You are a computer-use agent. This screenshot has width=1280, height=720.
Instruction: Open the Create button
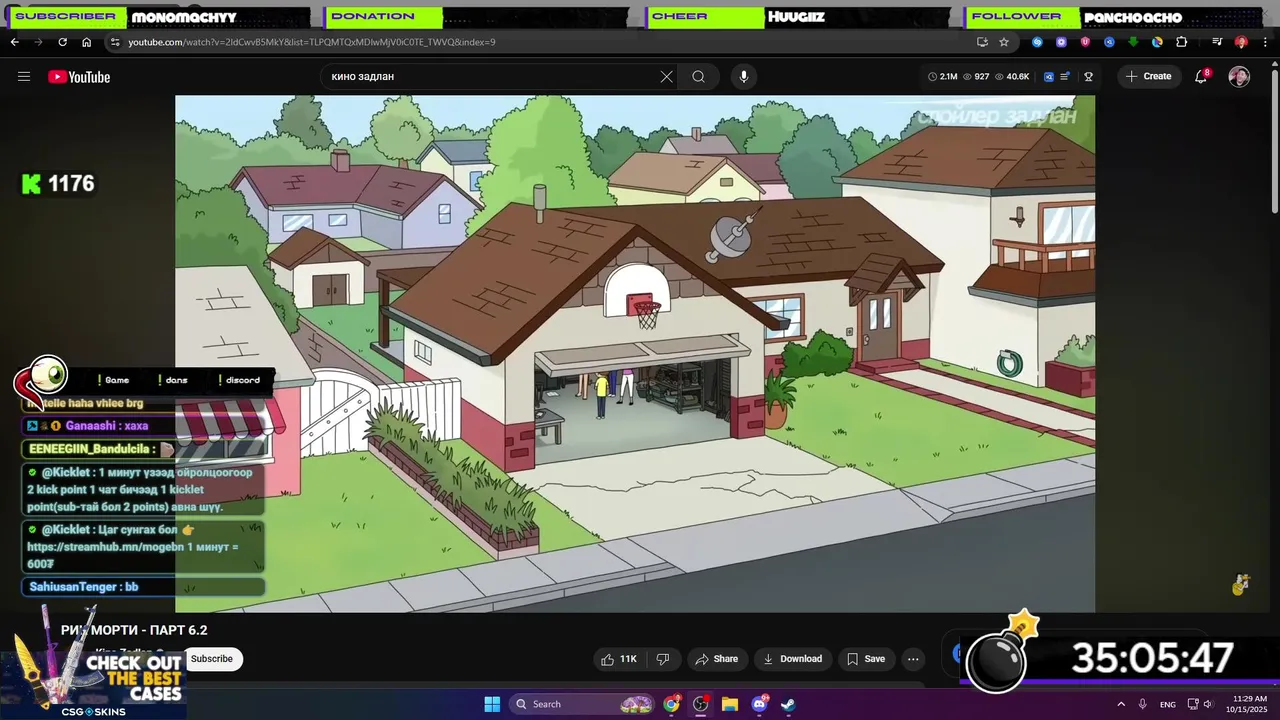(x=1149, y=77)
